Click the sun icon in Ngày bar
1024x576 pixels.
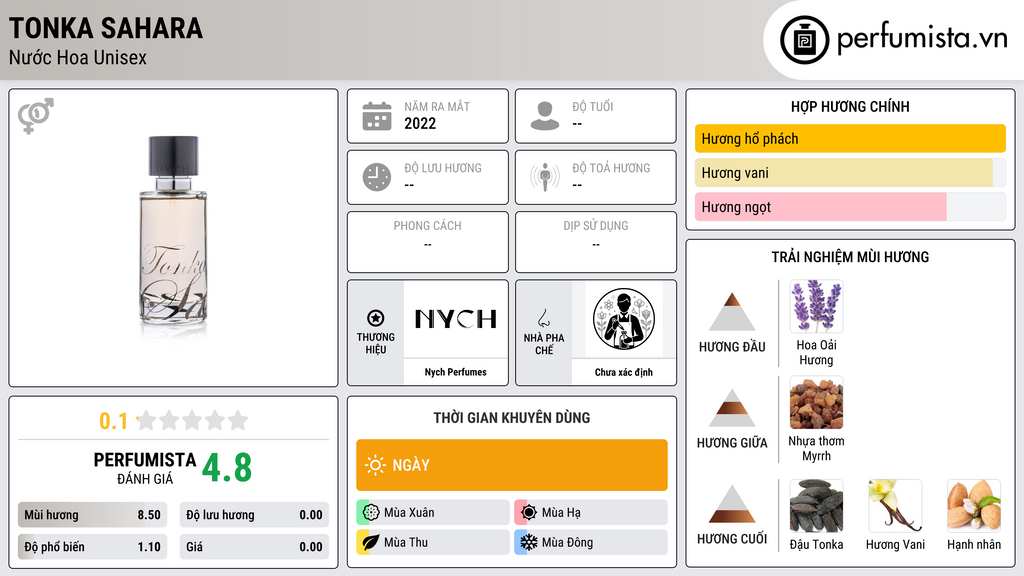pyautogui.click(x=376, y=465)
